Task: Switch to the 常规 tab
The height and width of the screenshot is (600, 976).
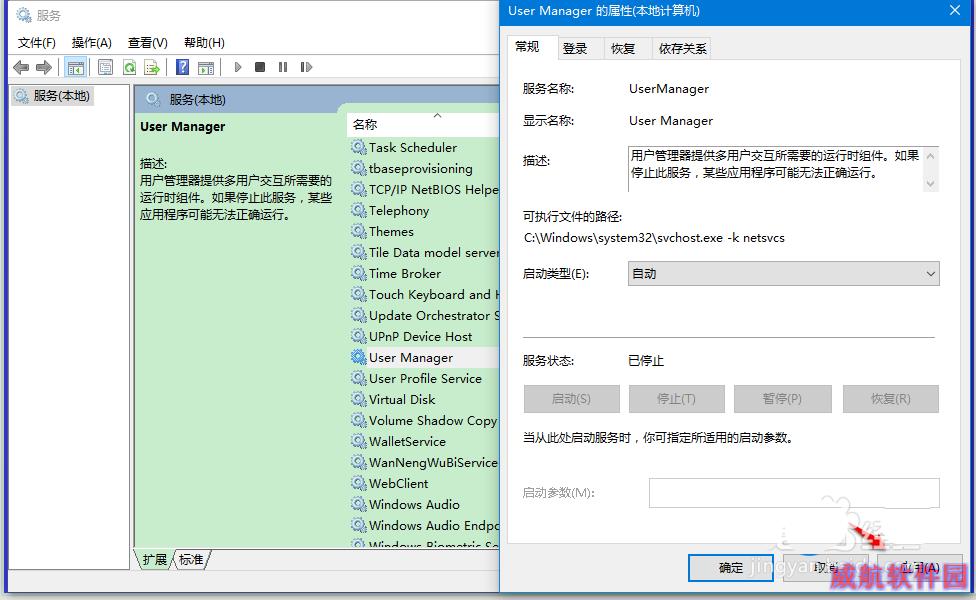Action: click(x=528, y=47)
